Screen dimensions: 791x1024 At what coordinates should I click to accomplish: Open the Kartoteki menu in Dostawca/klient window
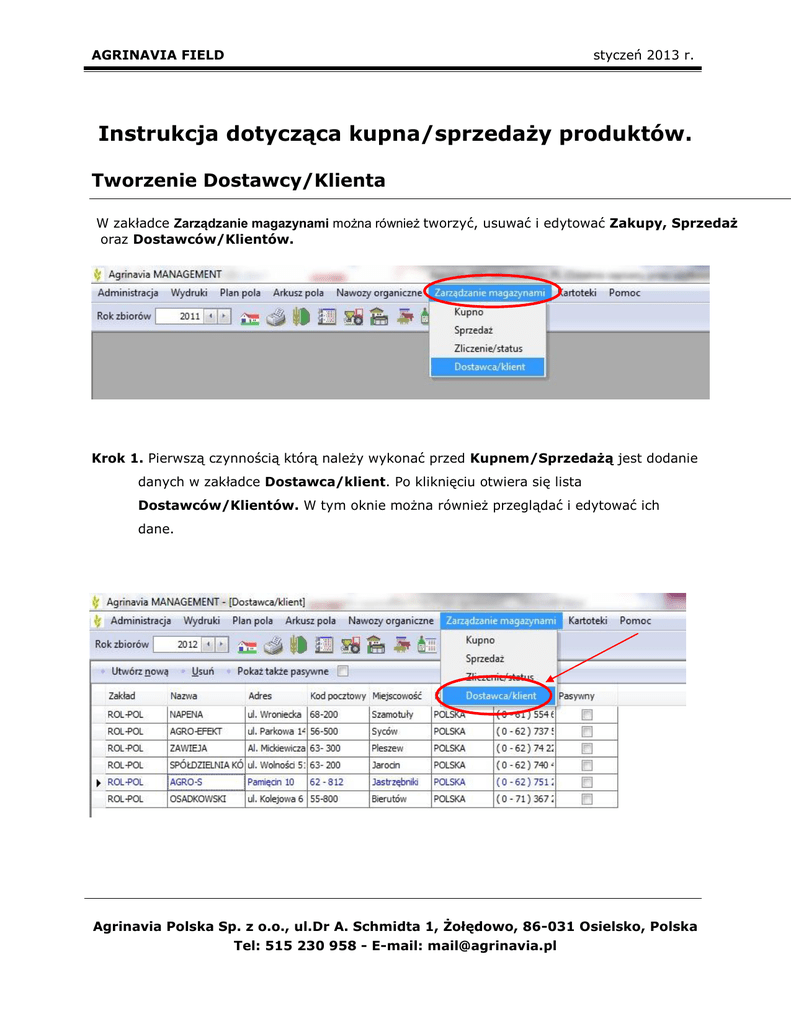587,621
